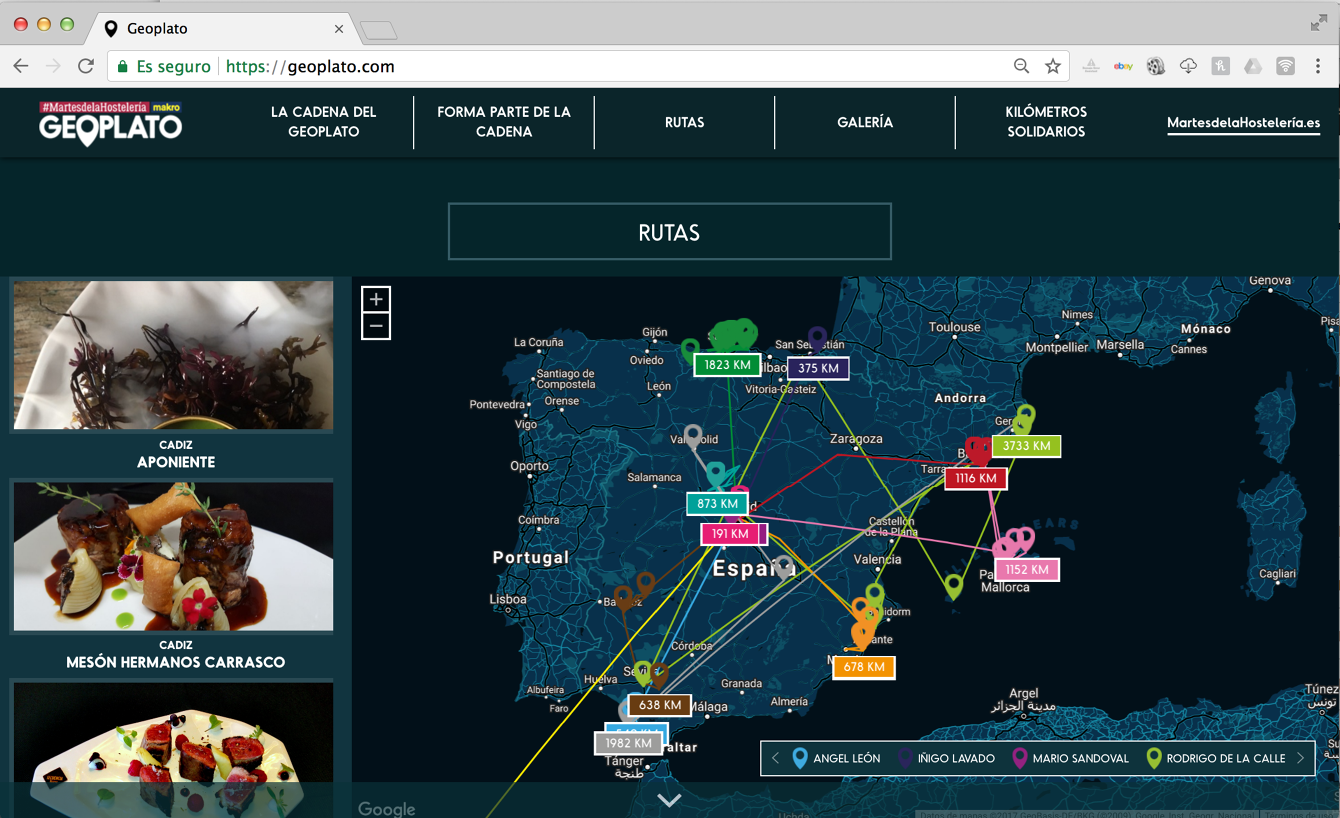Image resolution: width=1340 pixels, height=818 pixels.
Task: Click the green map pin near Mallorca
Action: pos(954,586)
